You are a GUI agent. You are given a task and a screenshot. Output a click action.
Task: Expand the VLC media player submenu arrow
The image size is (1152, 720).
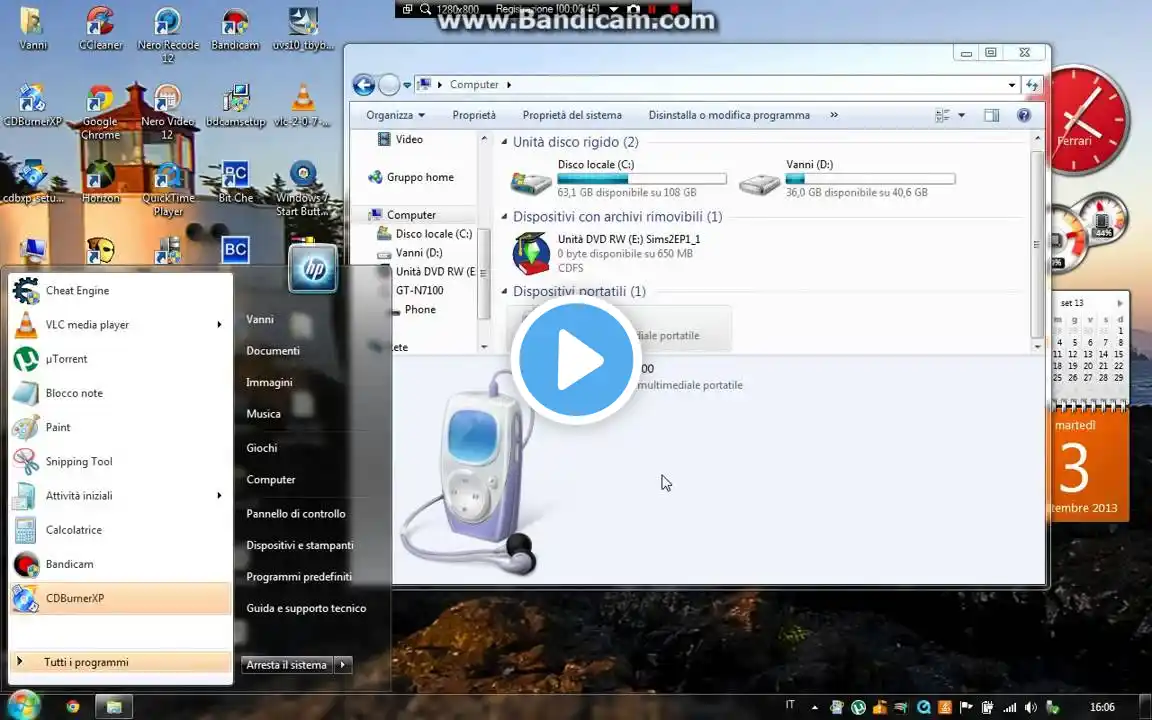coord(219,325)
